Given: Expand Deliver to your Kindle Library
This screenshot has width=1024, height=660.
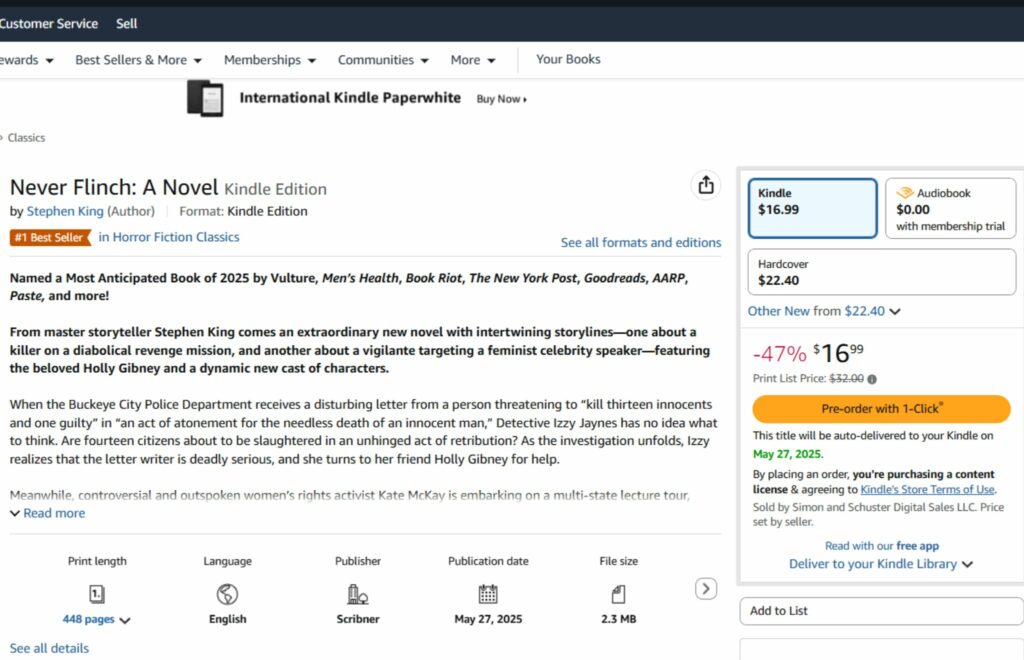Looking at the screenshot, I should (881, 564).
